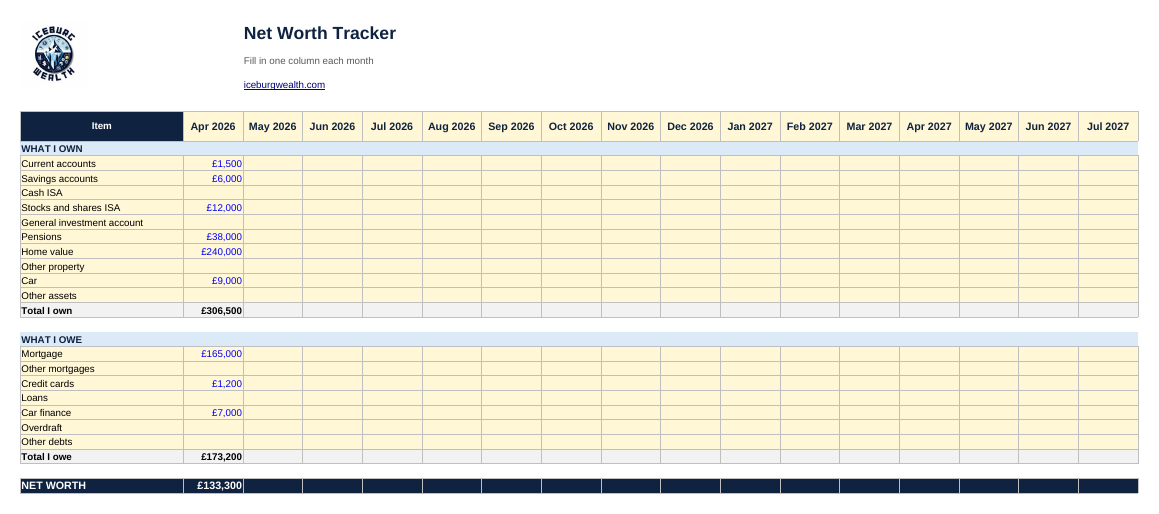Select the Other mortgages row label

pyautogui.click(x=102, y=368)
